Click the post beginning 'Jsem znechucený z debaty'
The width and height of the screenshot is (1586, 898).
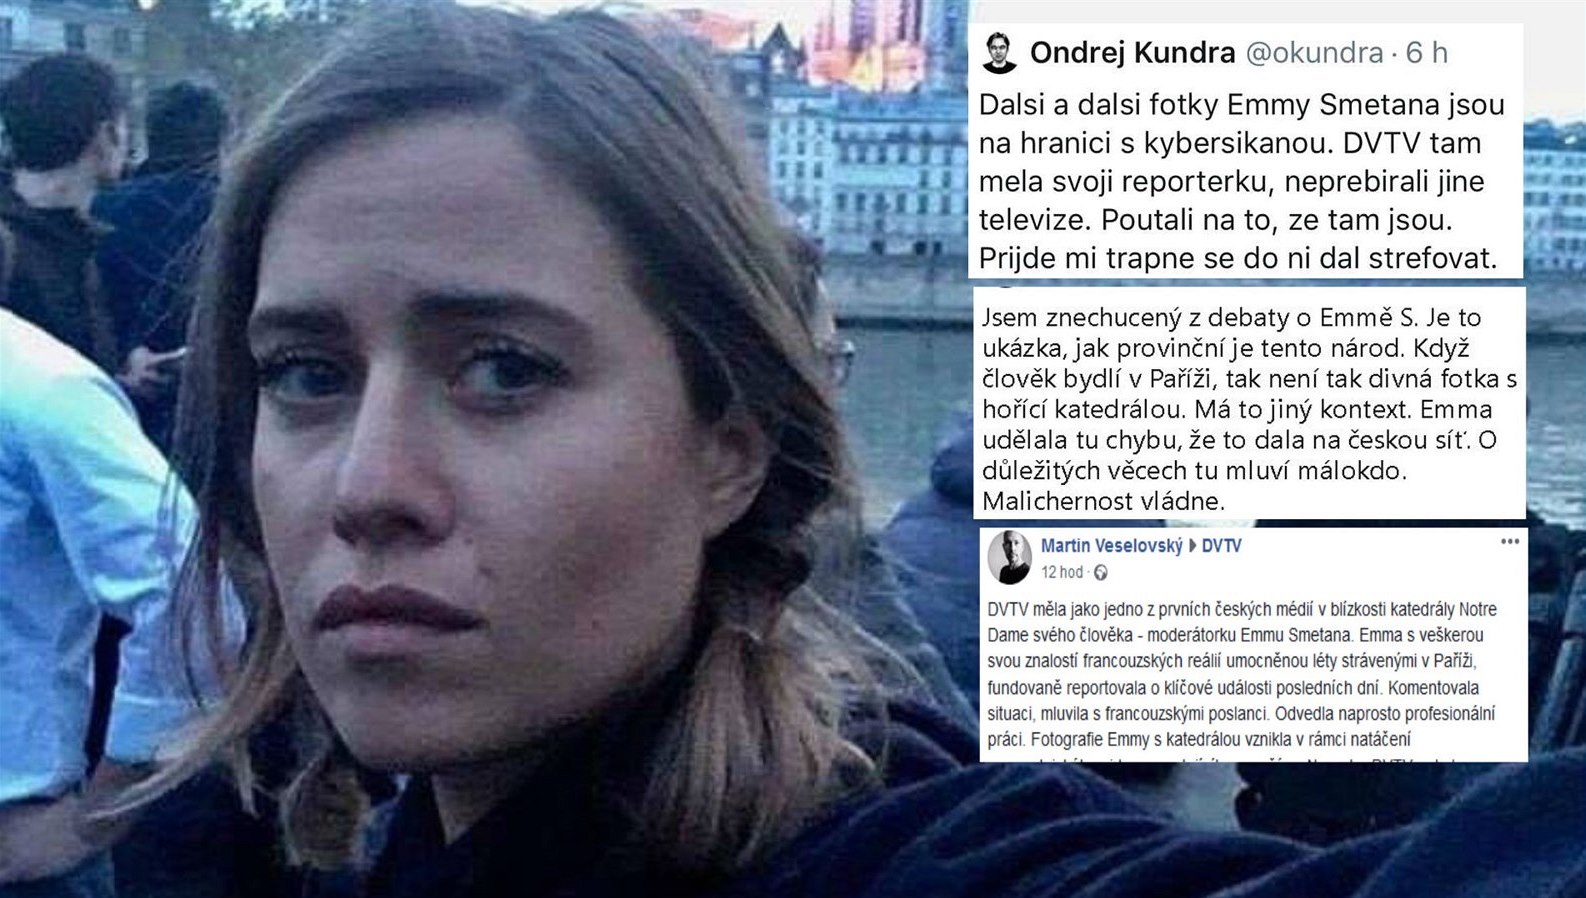[1249, 409]
